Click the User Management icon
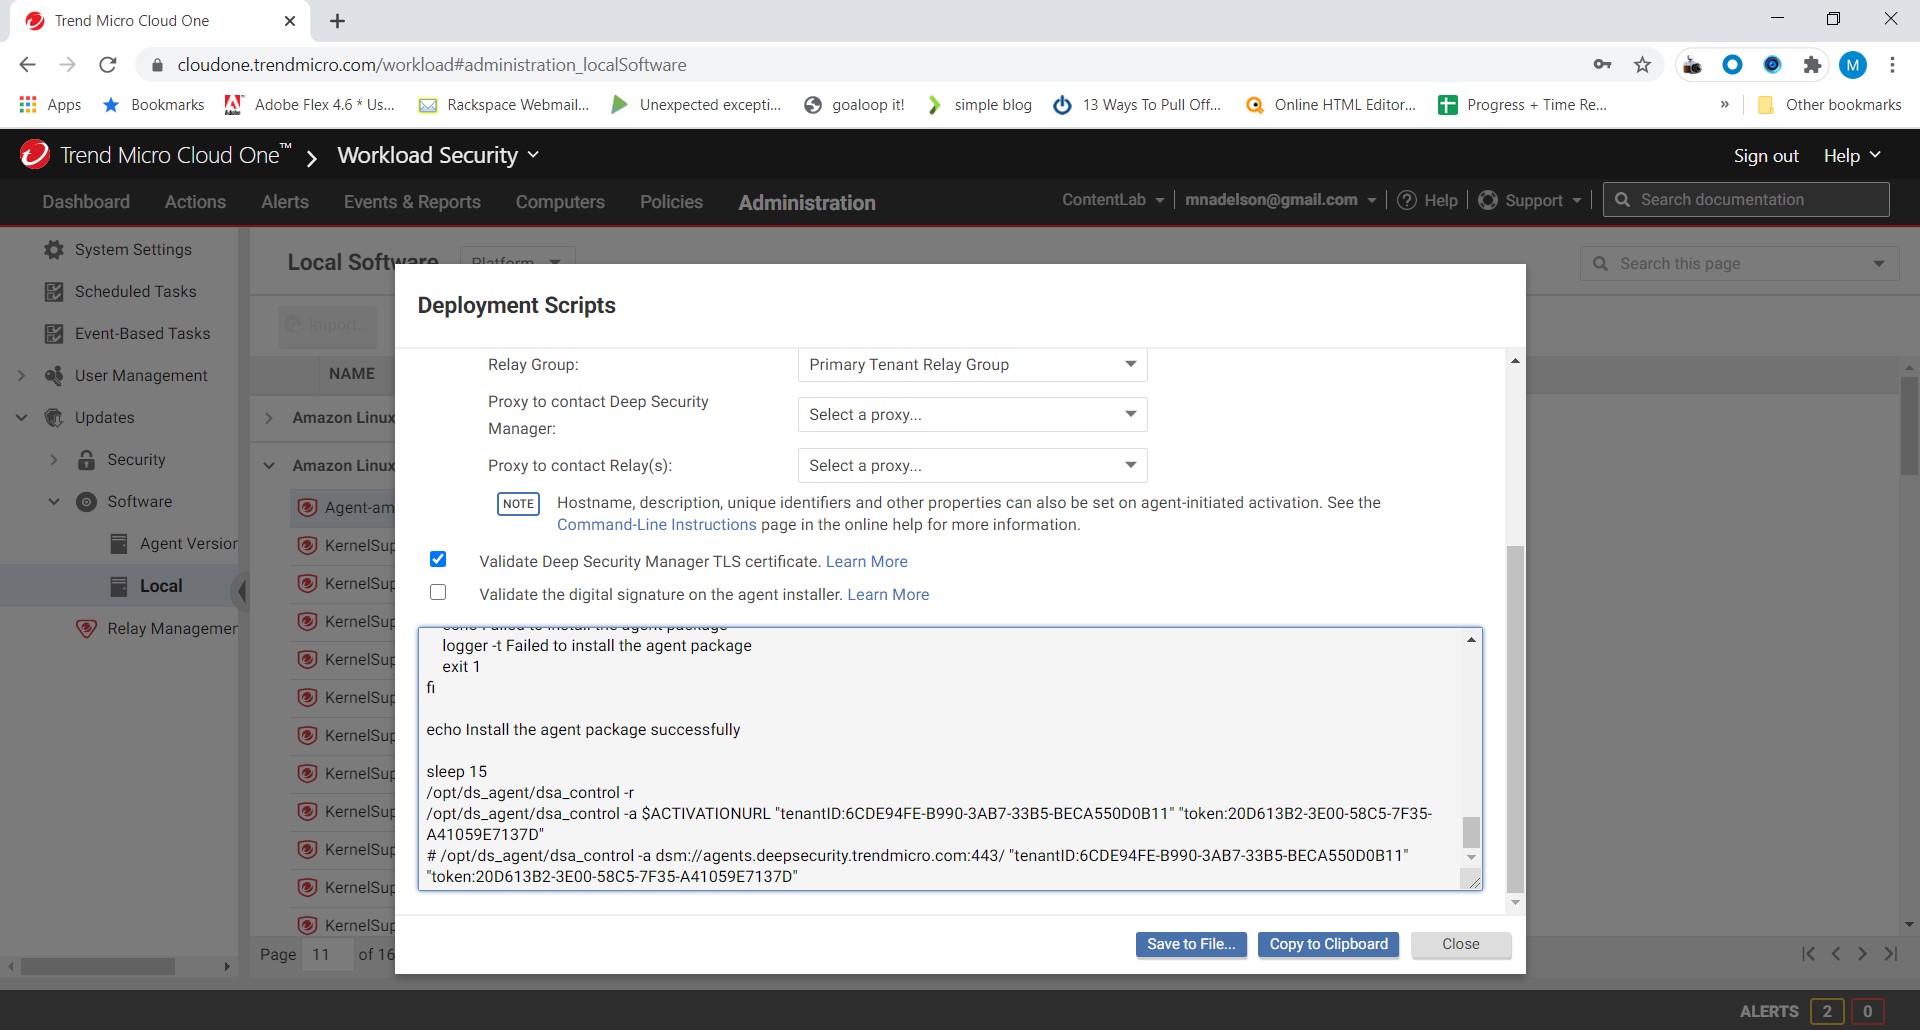The width and height of the screenshot is (1920, 1030). click(x=54, y=376)
